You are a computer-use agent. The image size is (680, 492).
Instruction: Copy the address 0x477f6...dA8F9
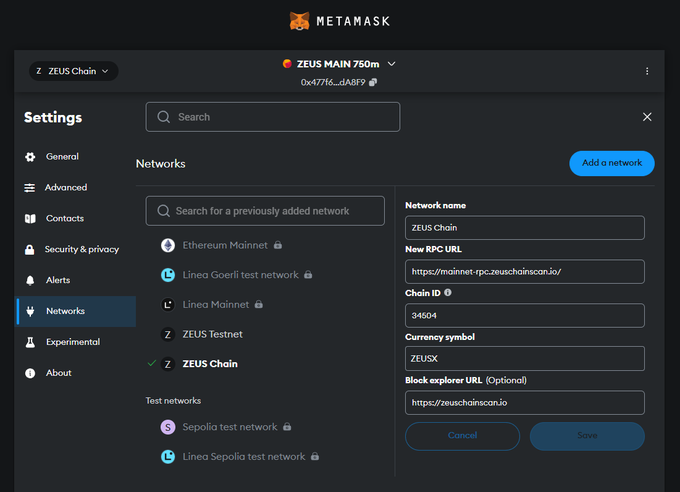pos(373,82)
